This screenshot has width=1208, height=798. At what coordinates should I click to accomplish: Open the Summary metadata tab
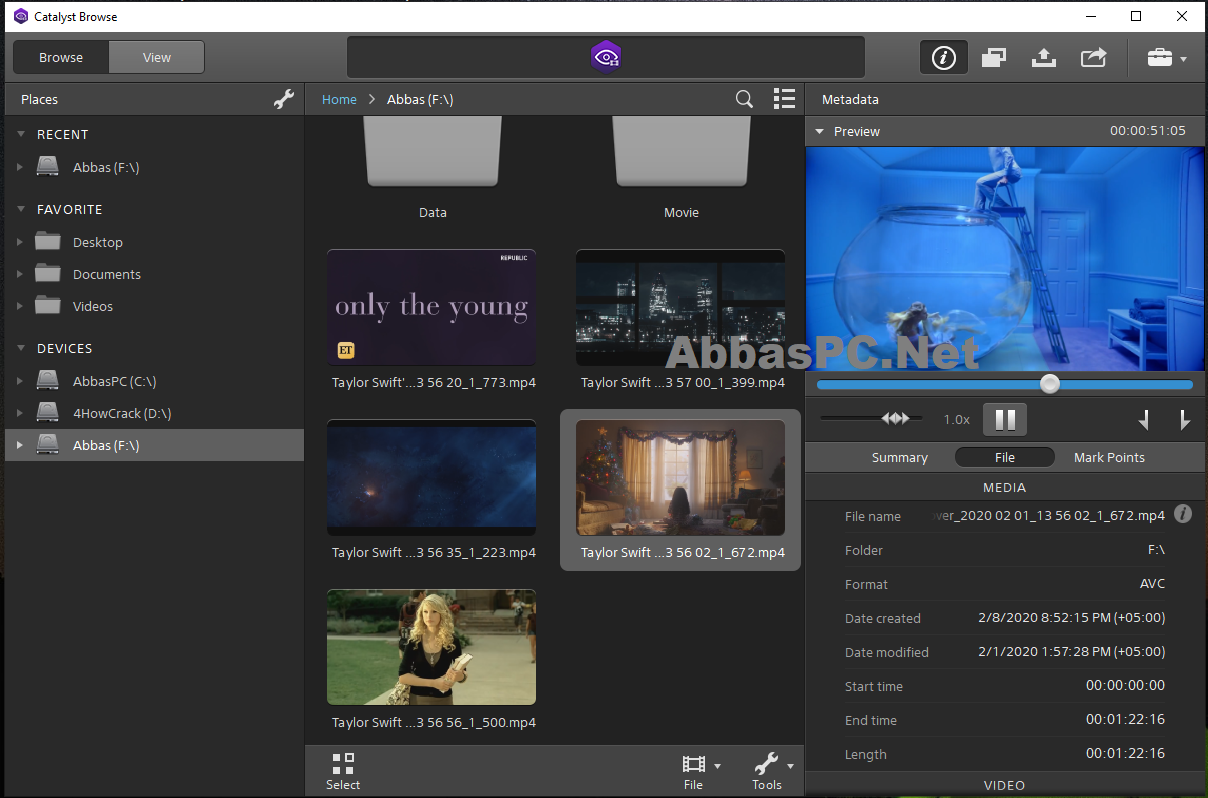900,457
